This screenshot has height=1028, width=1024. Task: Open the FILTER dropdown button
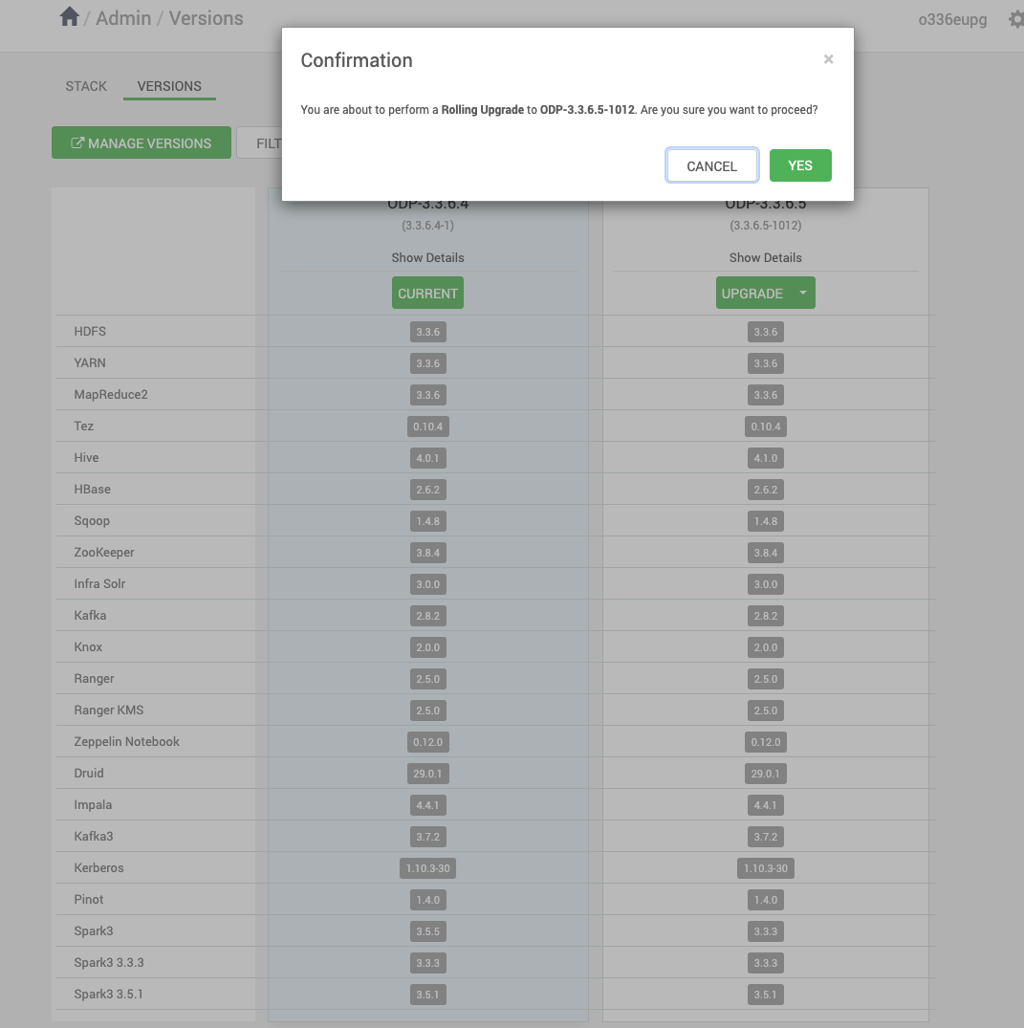(x=260, y=143)
